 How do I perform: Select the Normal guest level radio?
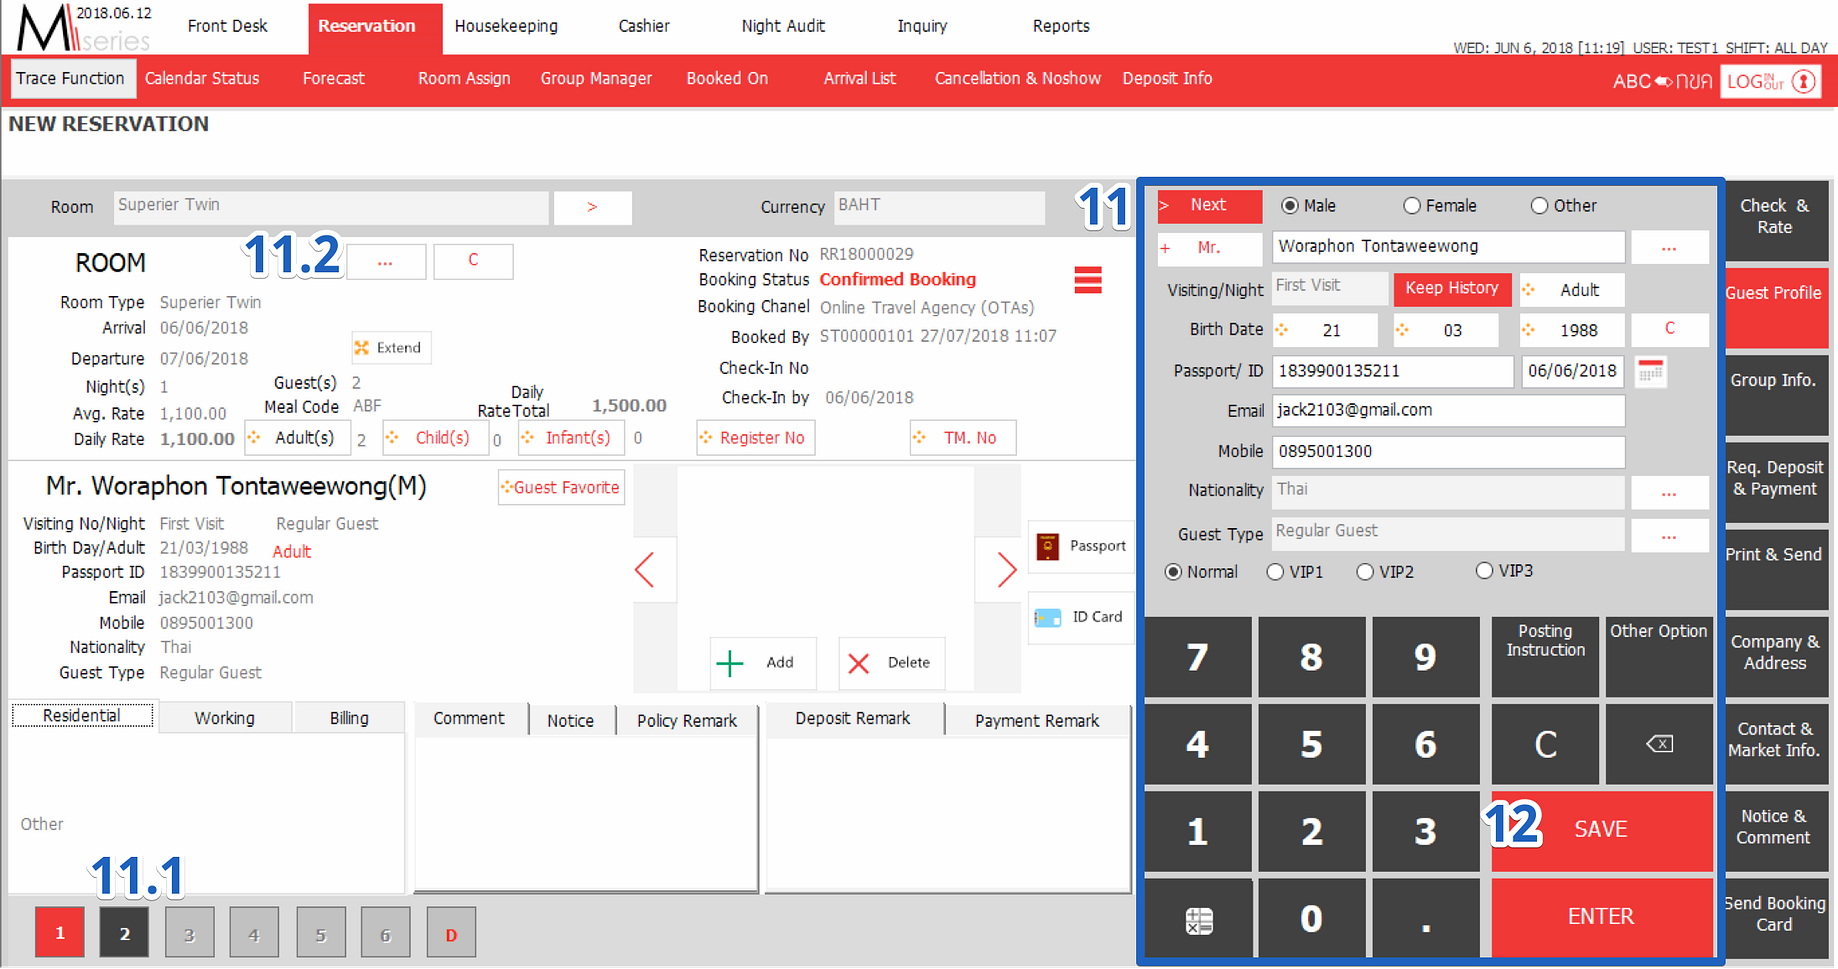(1173, 572)
